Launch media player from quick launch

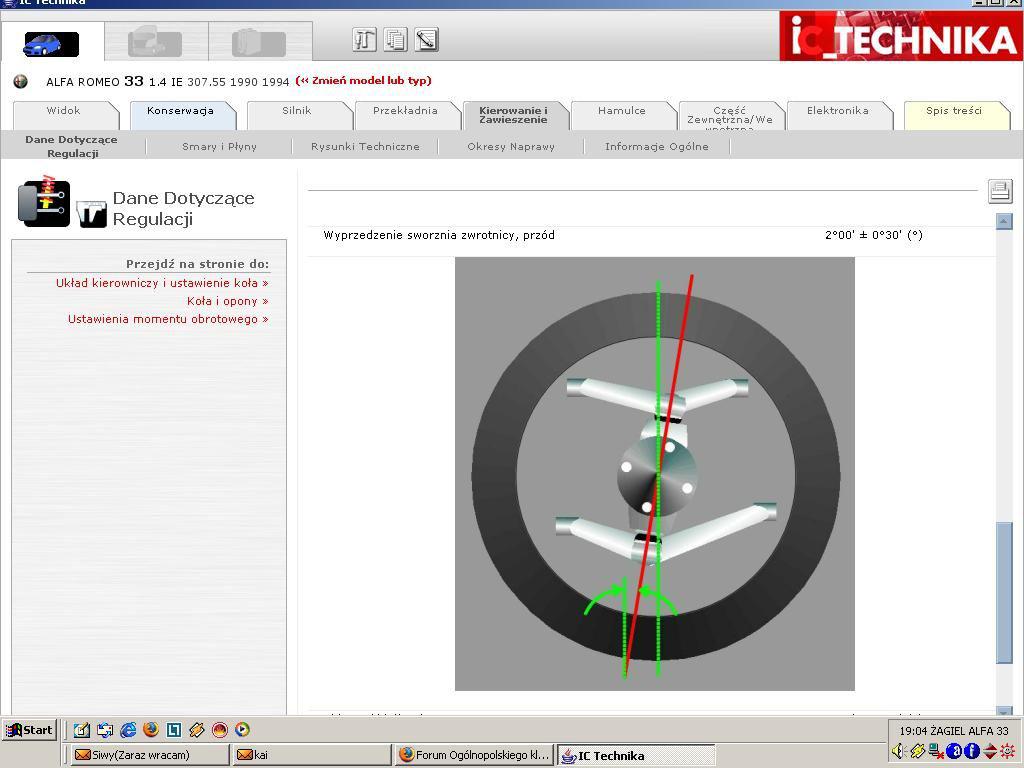pyautogui.click(x=242, y=729)
